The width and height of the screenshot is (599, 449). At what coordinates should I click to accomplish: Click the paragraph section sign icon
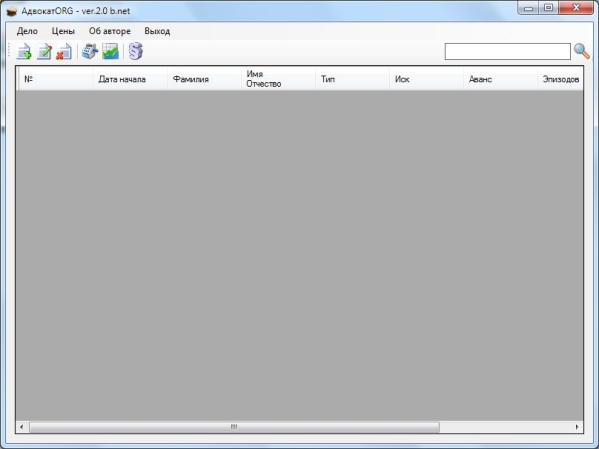point(136,51)
